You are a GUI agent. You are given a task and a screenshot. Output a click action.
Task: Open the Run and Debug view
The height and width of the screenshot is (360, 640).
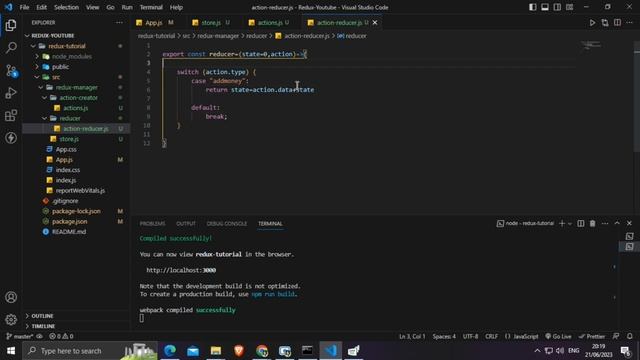[x=11, y=93]
